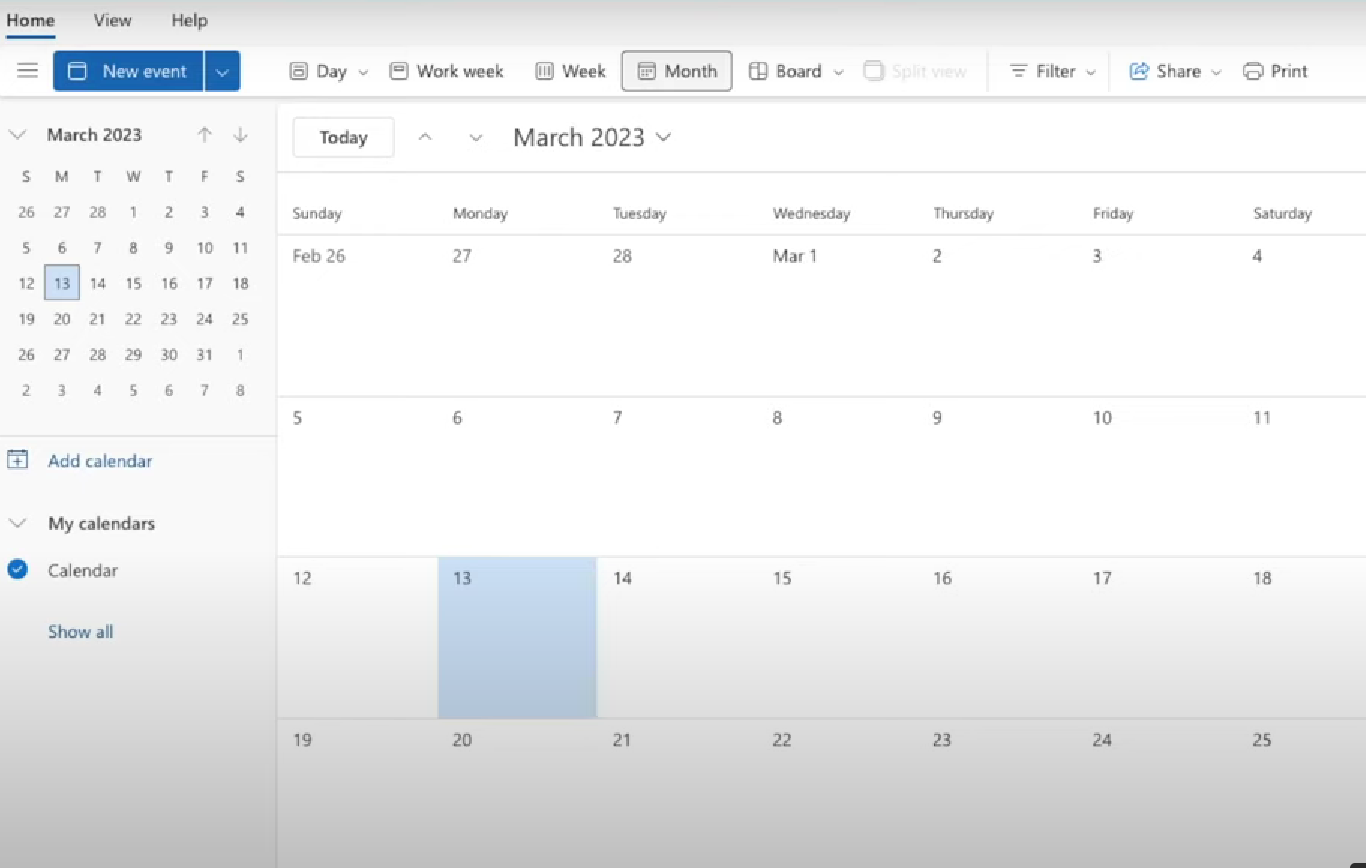The image size is (1366, 868).
Task: Toggle the hamburger navigation pane icon
Action: [x=28, y=71]
